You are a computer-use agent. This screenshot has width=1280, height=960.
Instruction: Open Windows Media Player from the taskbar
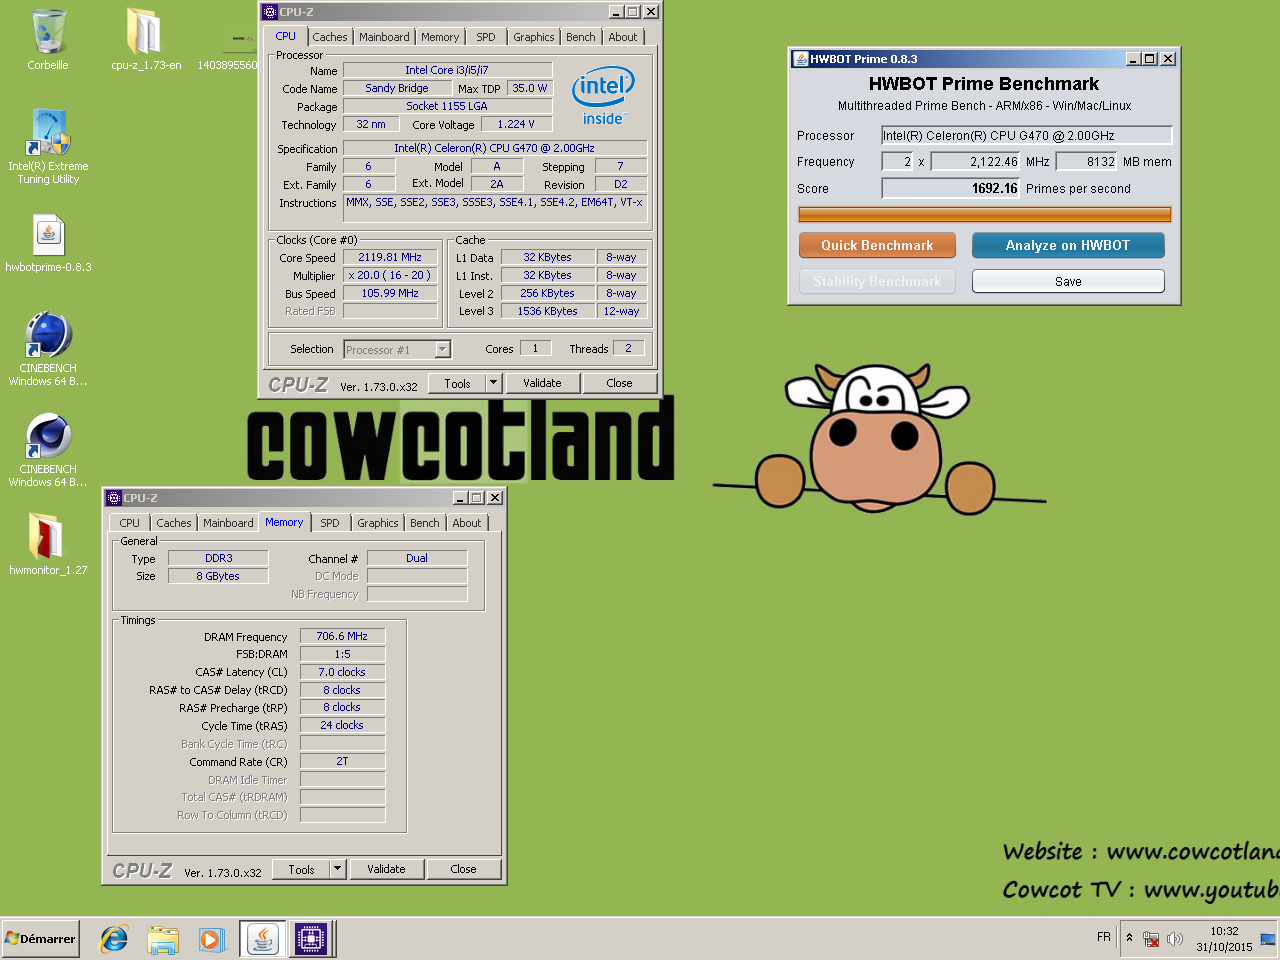click(x=211, y=939)
